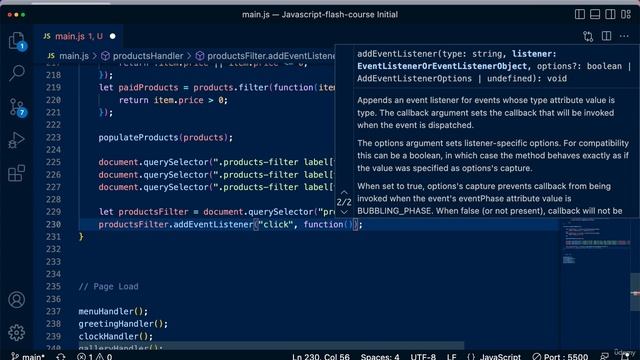Open the Manage gear icon
The width and height of the screenshot is (640, 360).
coord(16,333)
